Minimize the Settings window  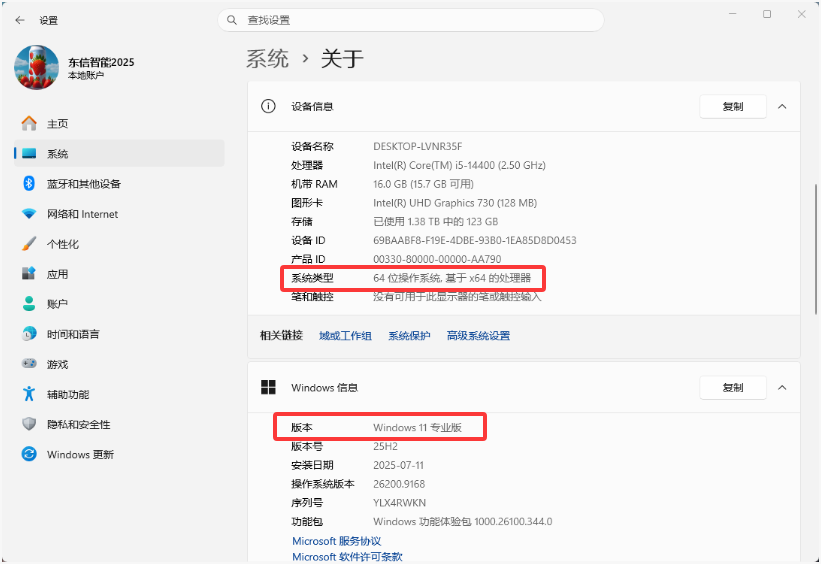tap(733, 14)
